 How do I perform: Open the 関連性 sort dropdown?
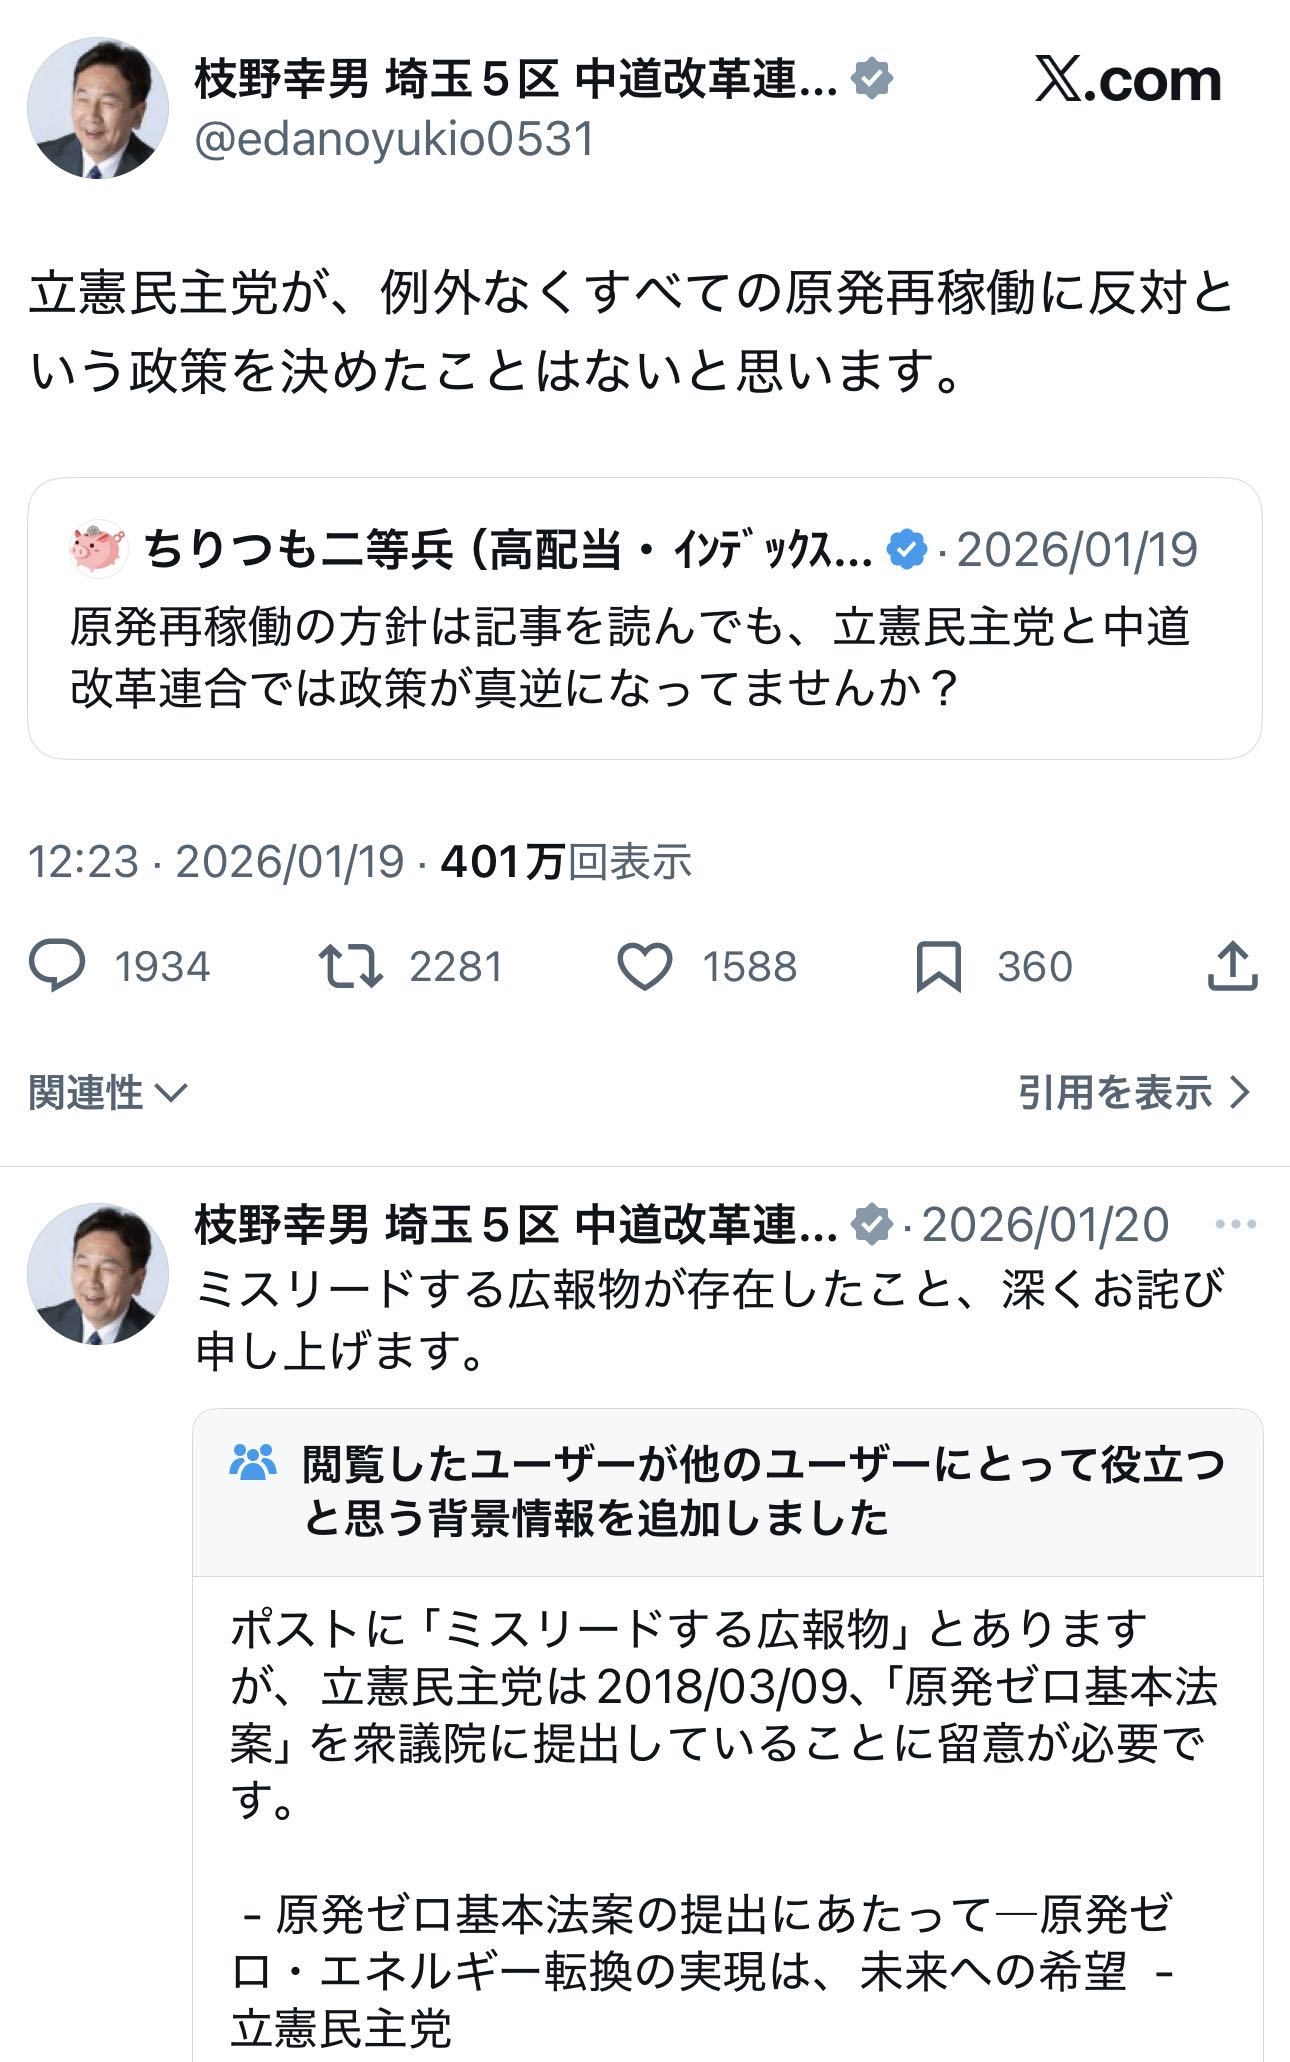(107, 1092)
